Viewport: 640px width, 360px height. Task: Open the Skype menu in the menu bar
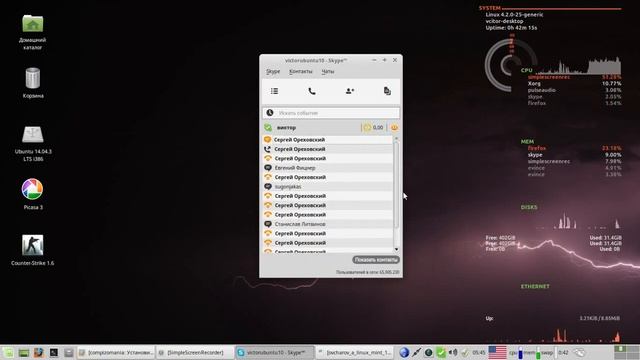tap(273, 71)
